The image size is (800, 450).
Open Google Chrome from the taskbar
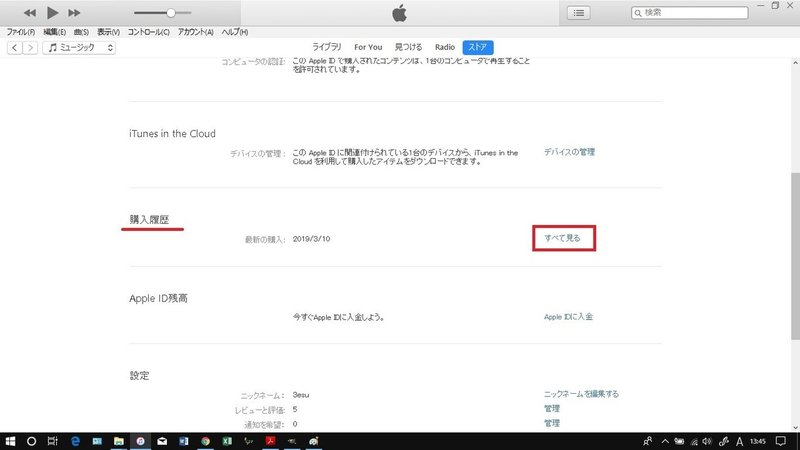[x=205, y=441]
